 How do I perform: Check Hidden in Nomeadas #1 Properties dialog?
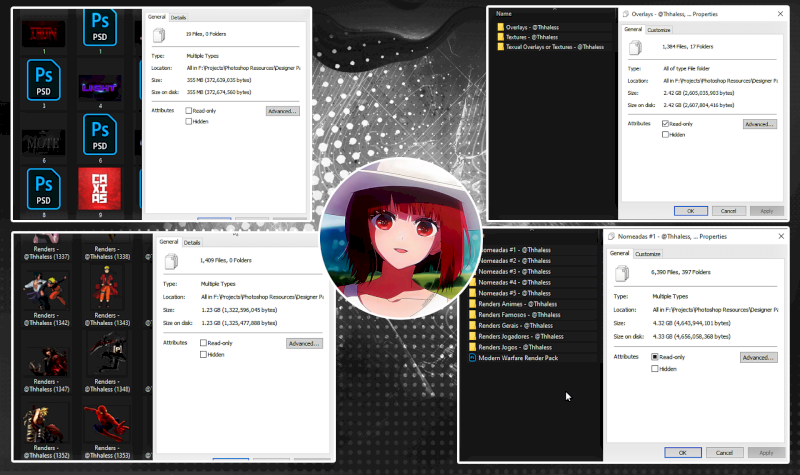click(x=656, y=368)
